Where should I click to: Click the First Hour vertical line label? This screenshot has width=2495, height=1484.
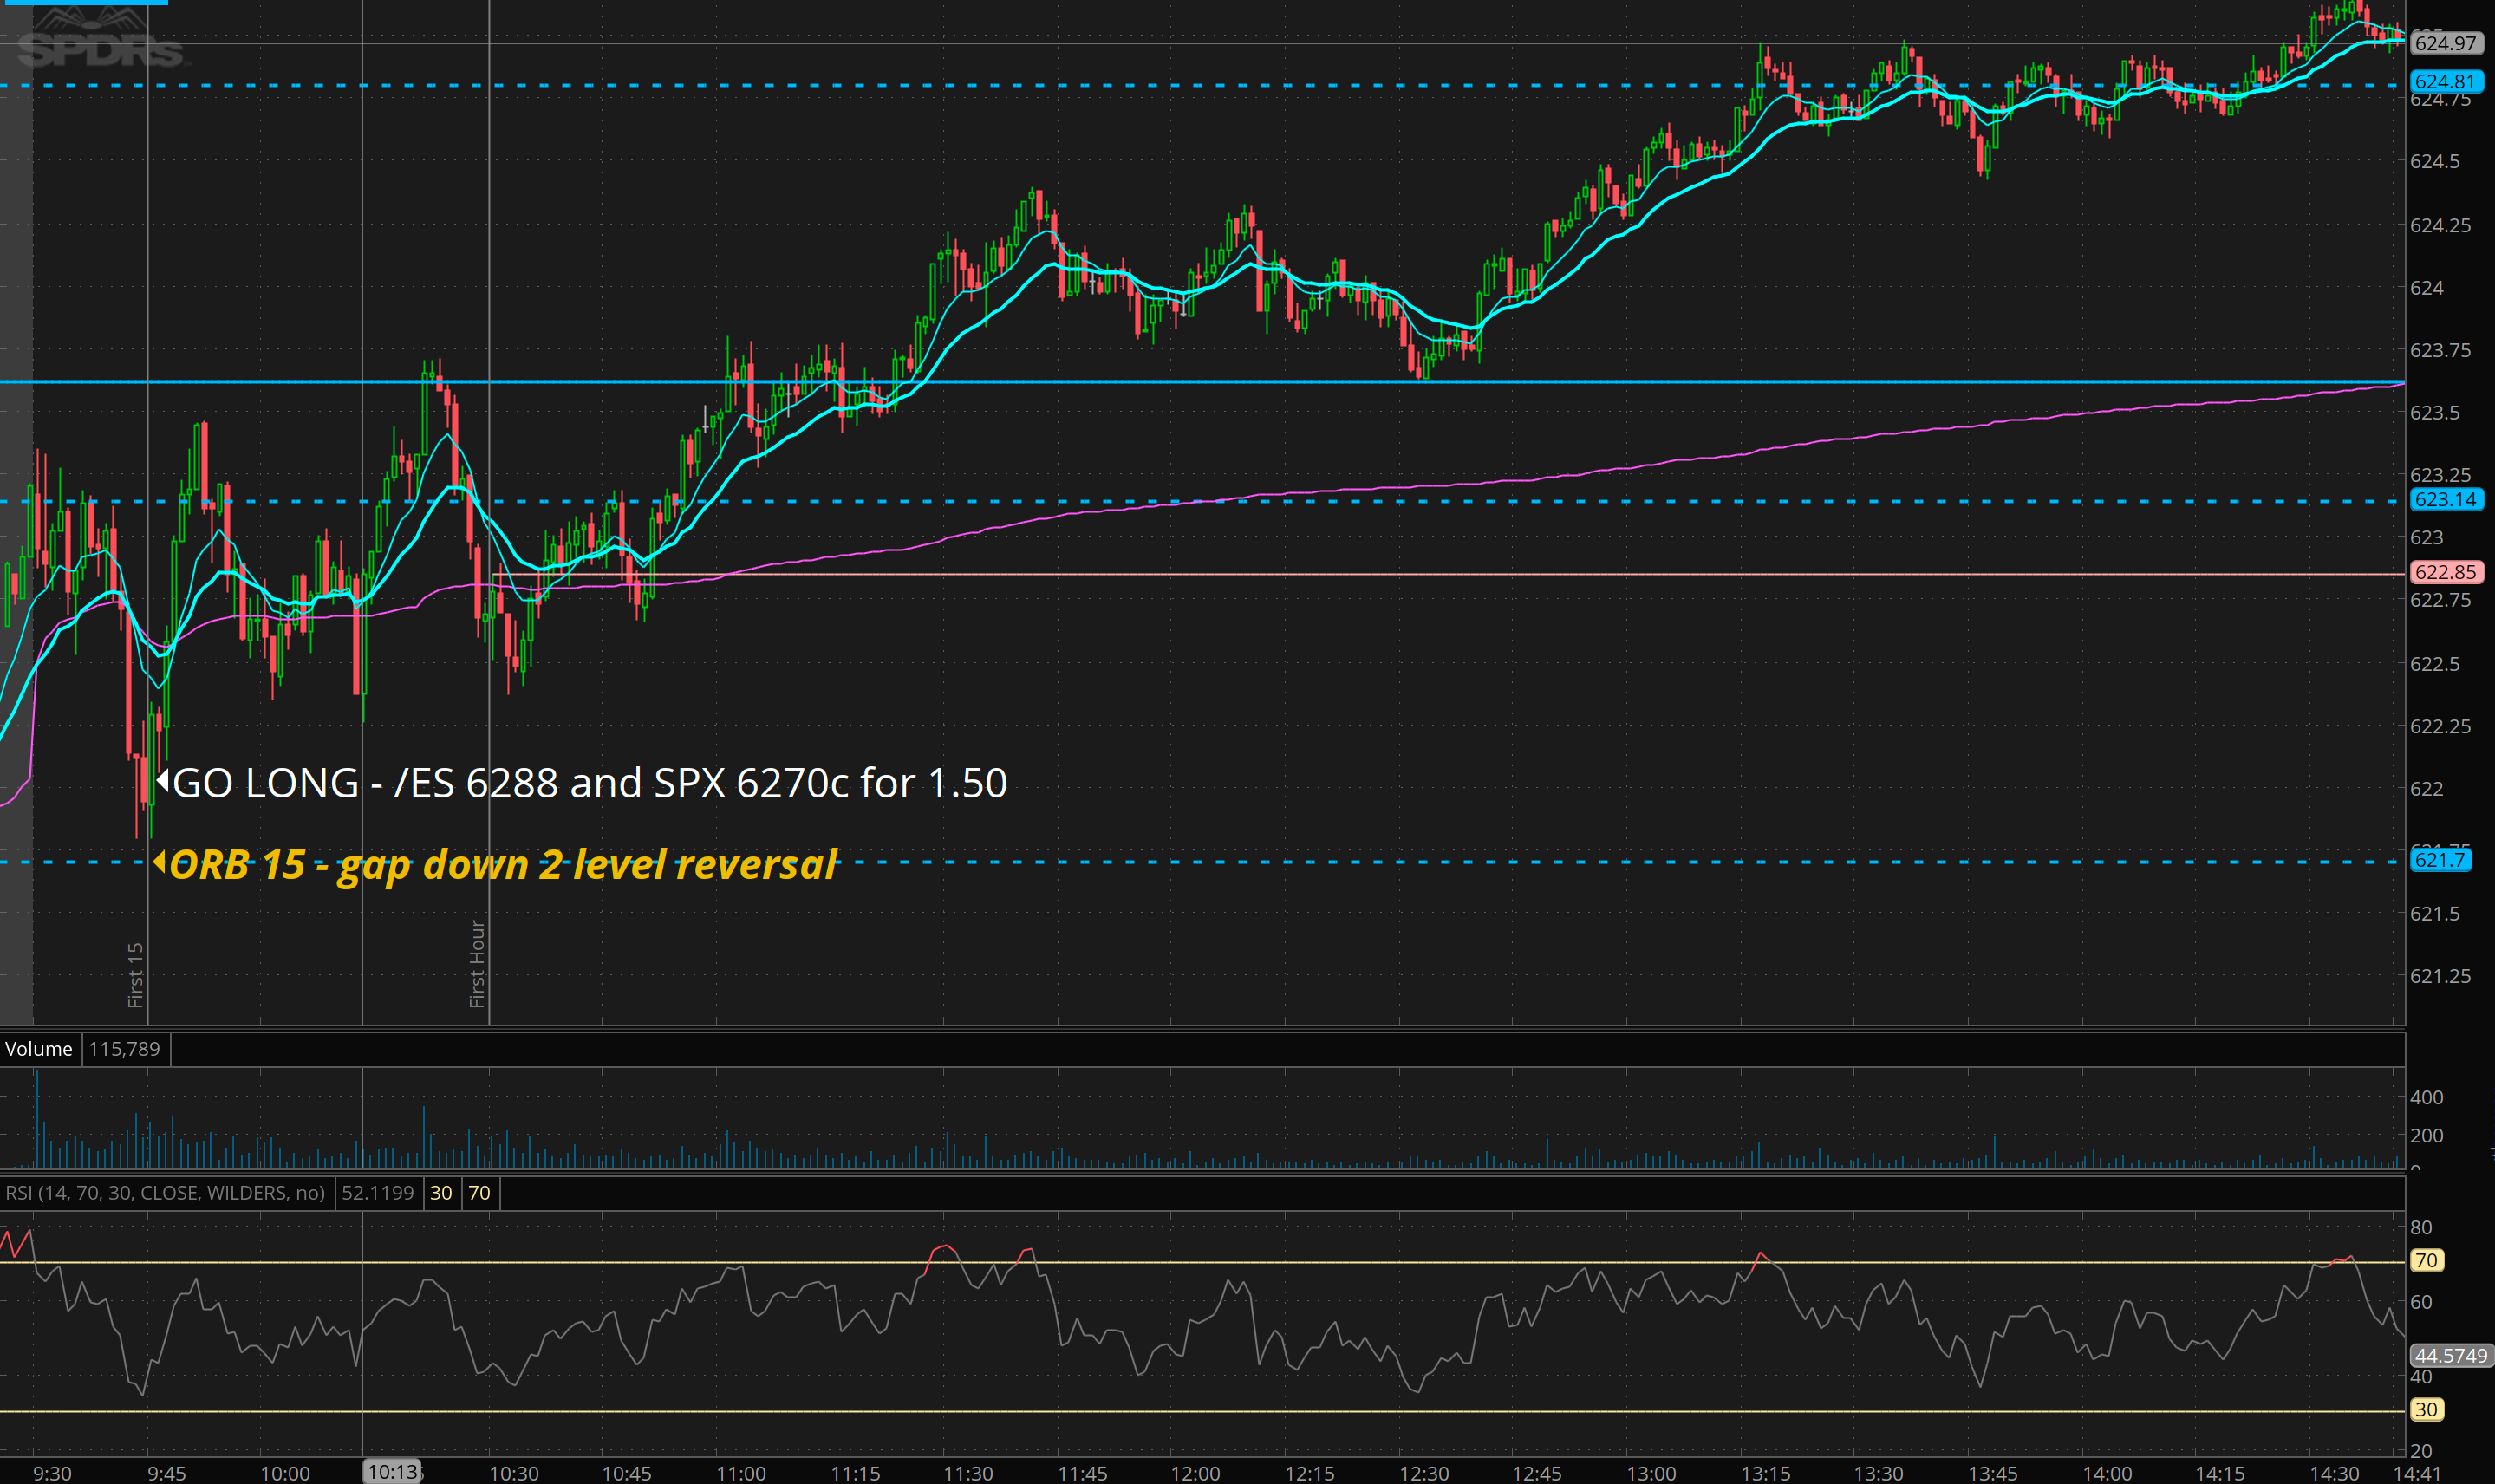477,963
